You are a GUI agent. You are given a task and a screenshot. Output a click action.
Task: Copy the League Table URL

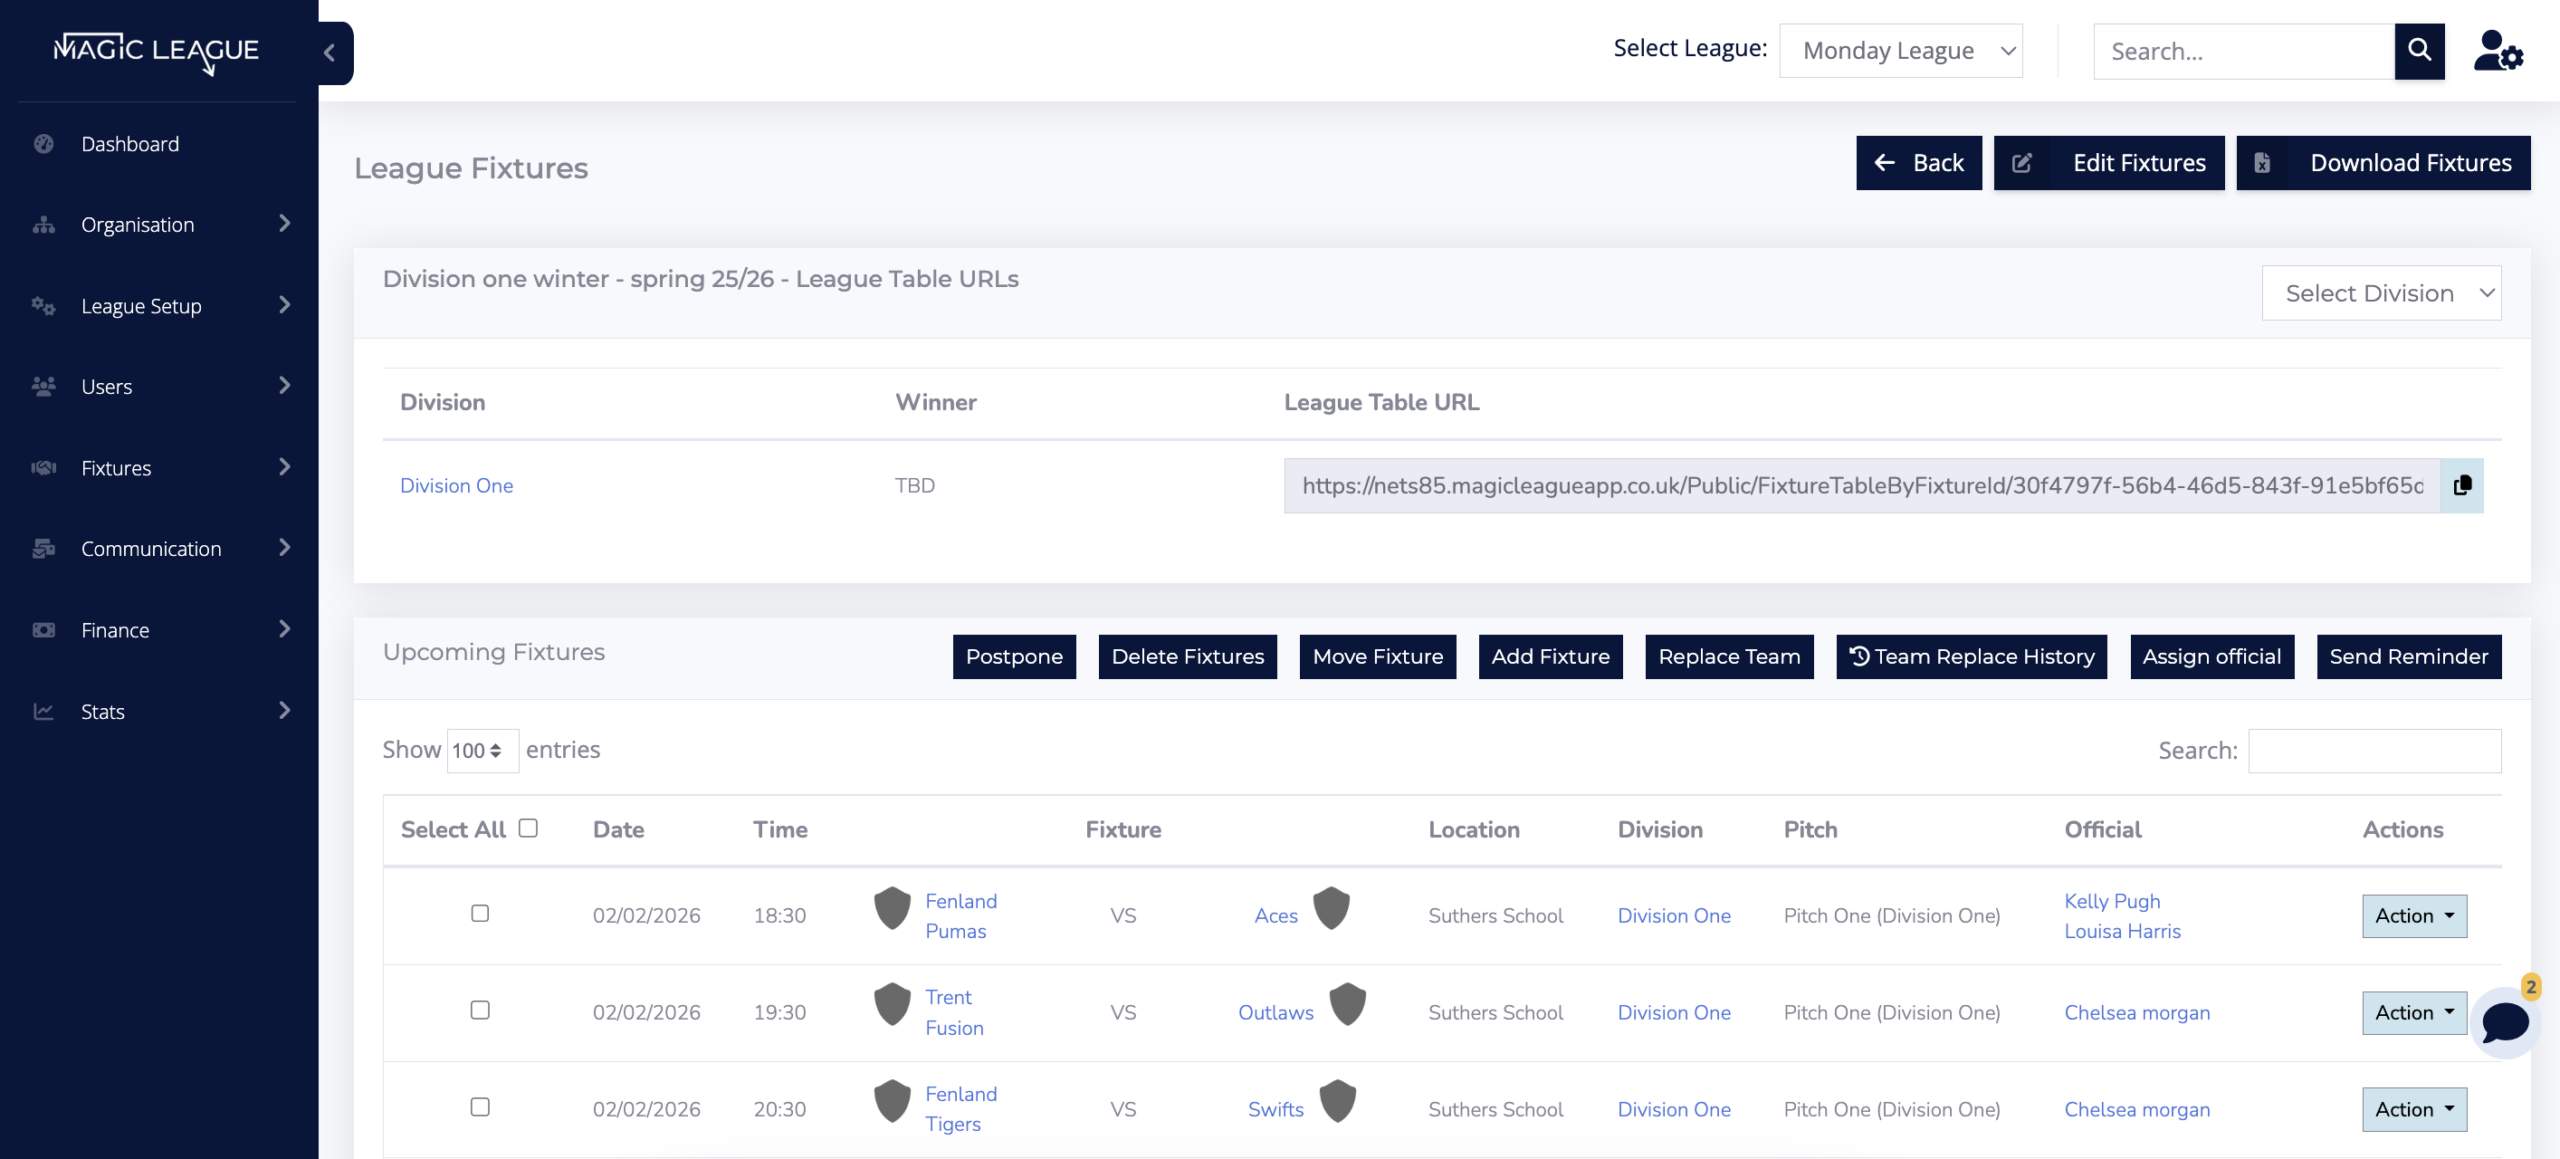[2462, 485]
